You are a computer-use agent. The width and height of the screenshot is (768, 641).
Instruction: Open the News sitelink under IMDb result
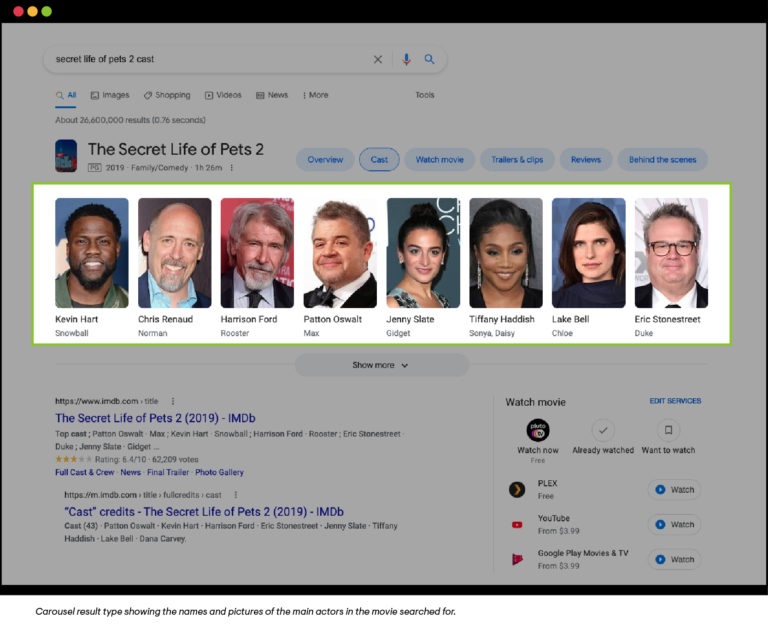tap(130, 473)
